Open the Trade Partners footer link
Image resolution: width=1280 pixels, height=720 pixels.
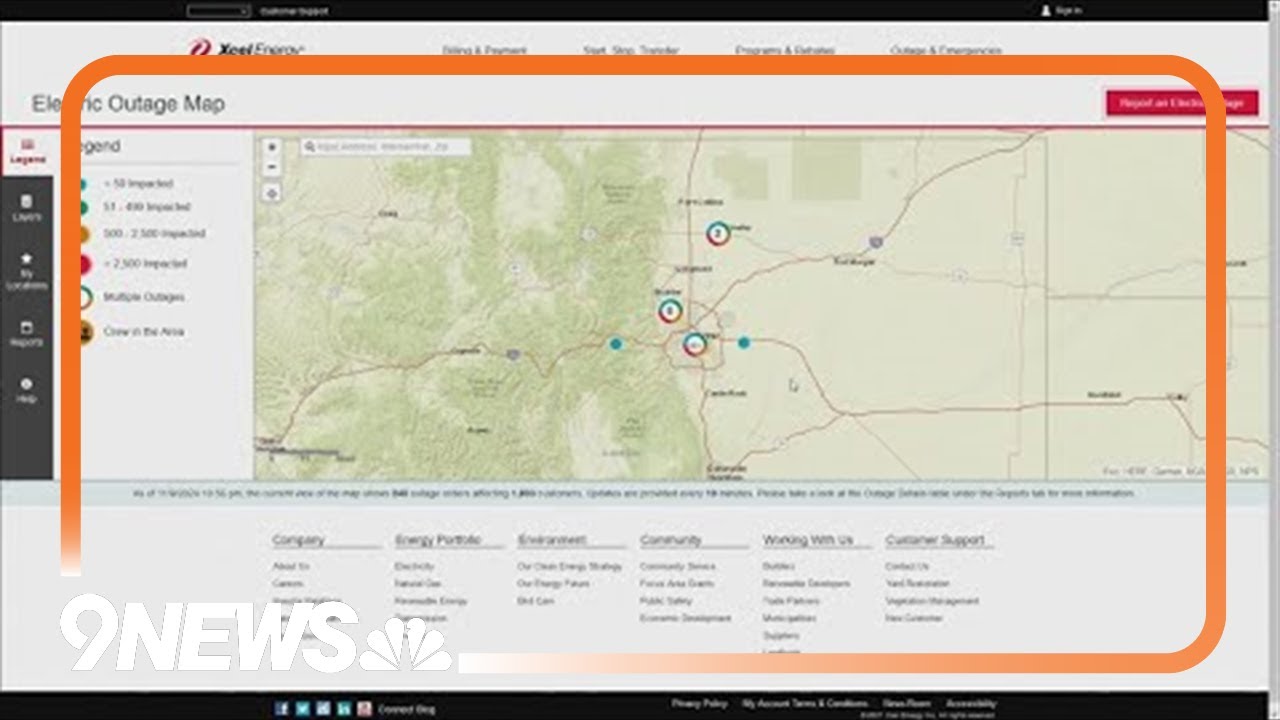click(x=791, y=601)
